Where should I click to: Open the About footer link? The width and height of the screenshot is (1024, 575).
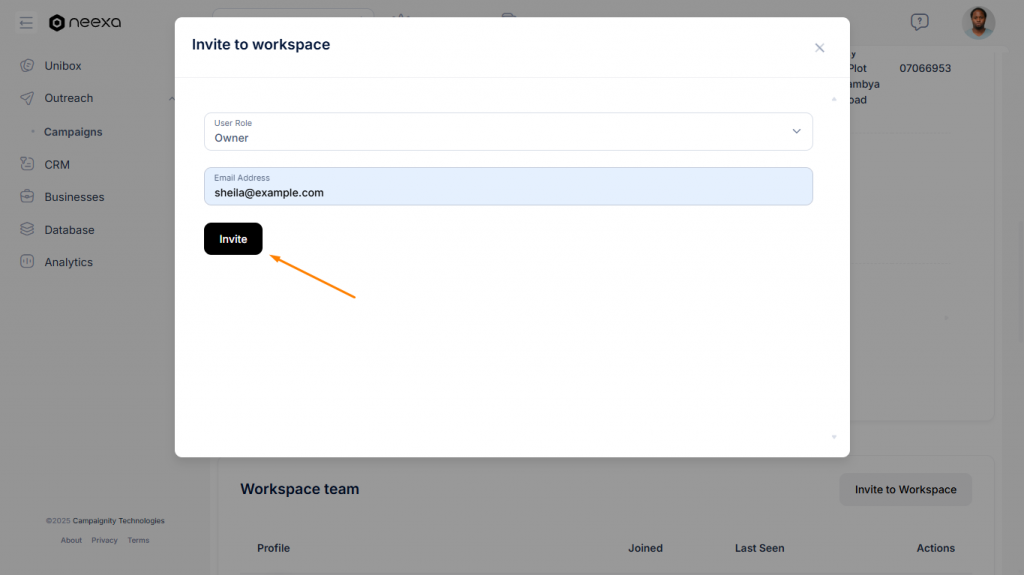click(x=71, y=540)
